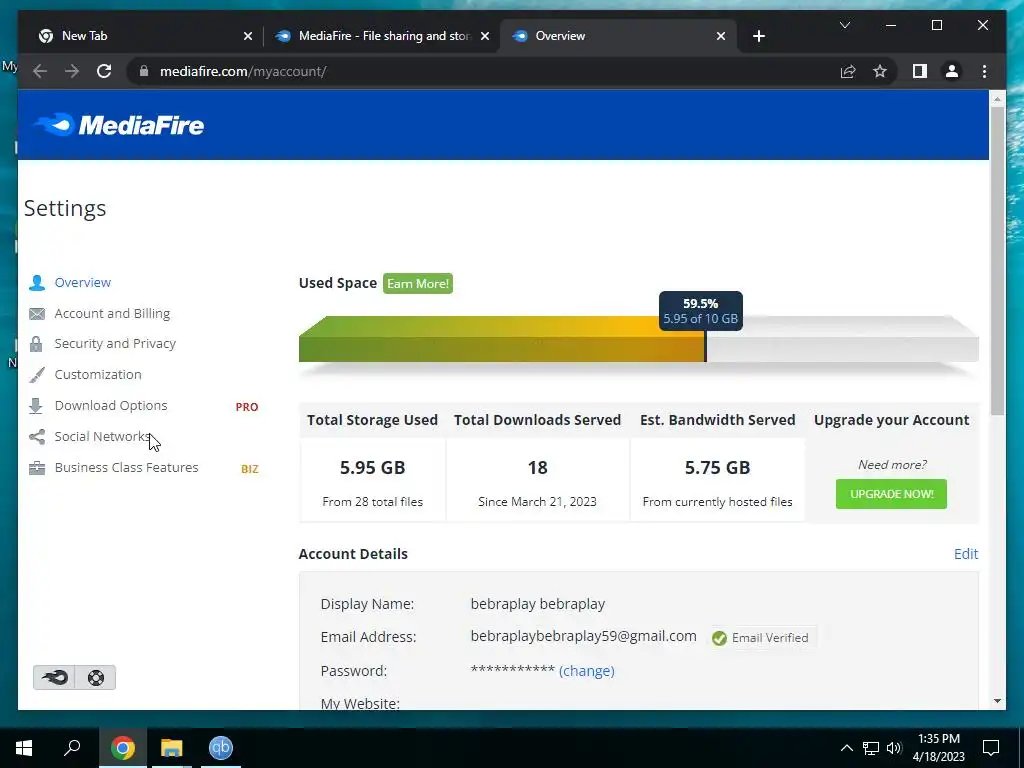Click the volume icon in system tray

point(894,748)
